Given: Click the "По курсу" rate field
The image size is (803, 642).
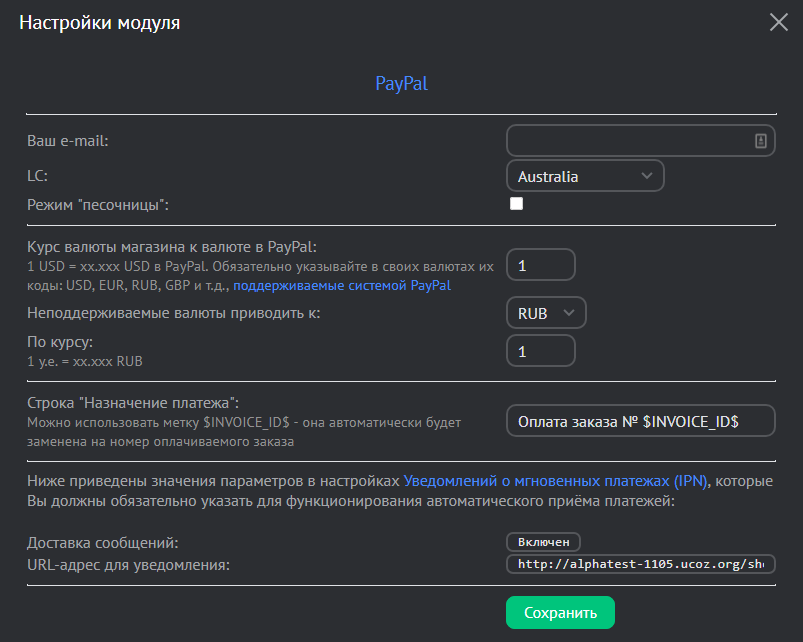Looking at the screenshot, I should pos(541,351).
